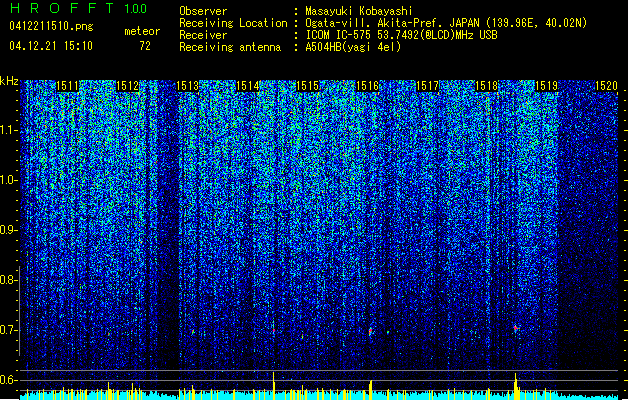Viewport: 629px width, 400px height.
Task: Click the 1515 time marker
Action: point(307,86)
